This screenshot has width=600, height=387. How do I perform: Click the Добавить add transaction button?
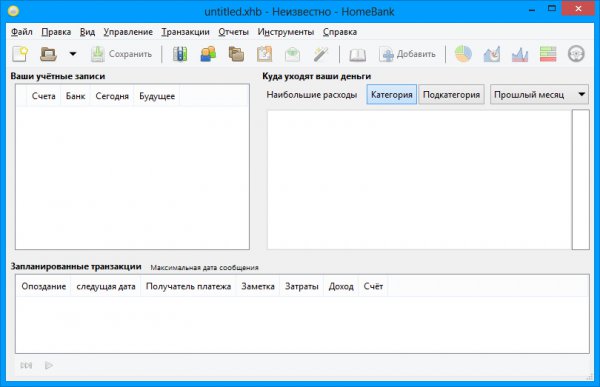point(407,54)
